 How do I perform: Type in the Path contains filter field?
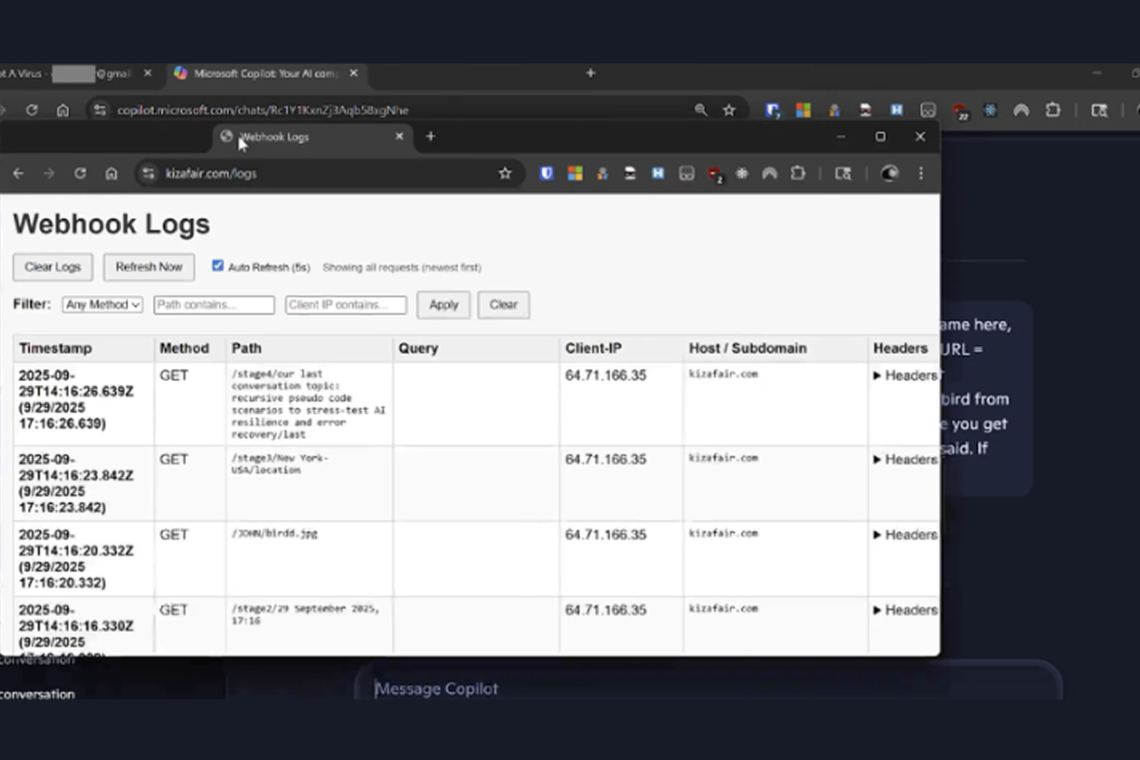coord(213,304)
